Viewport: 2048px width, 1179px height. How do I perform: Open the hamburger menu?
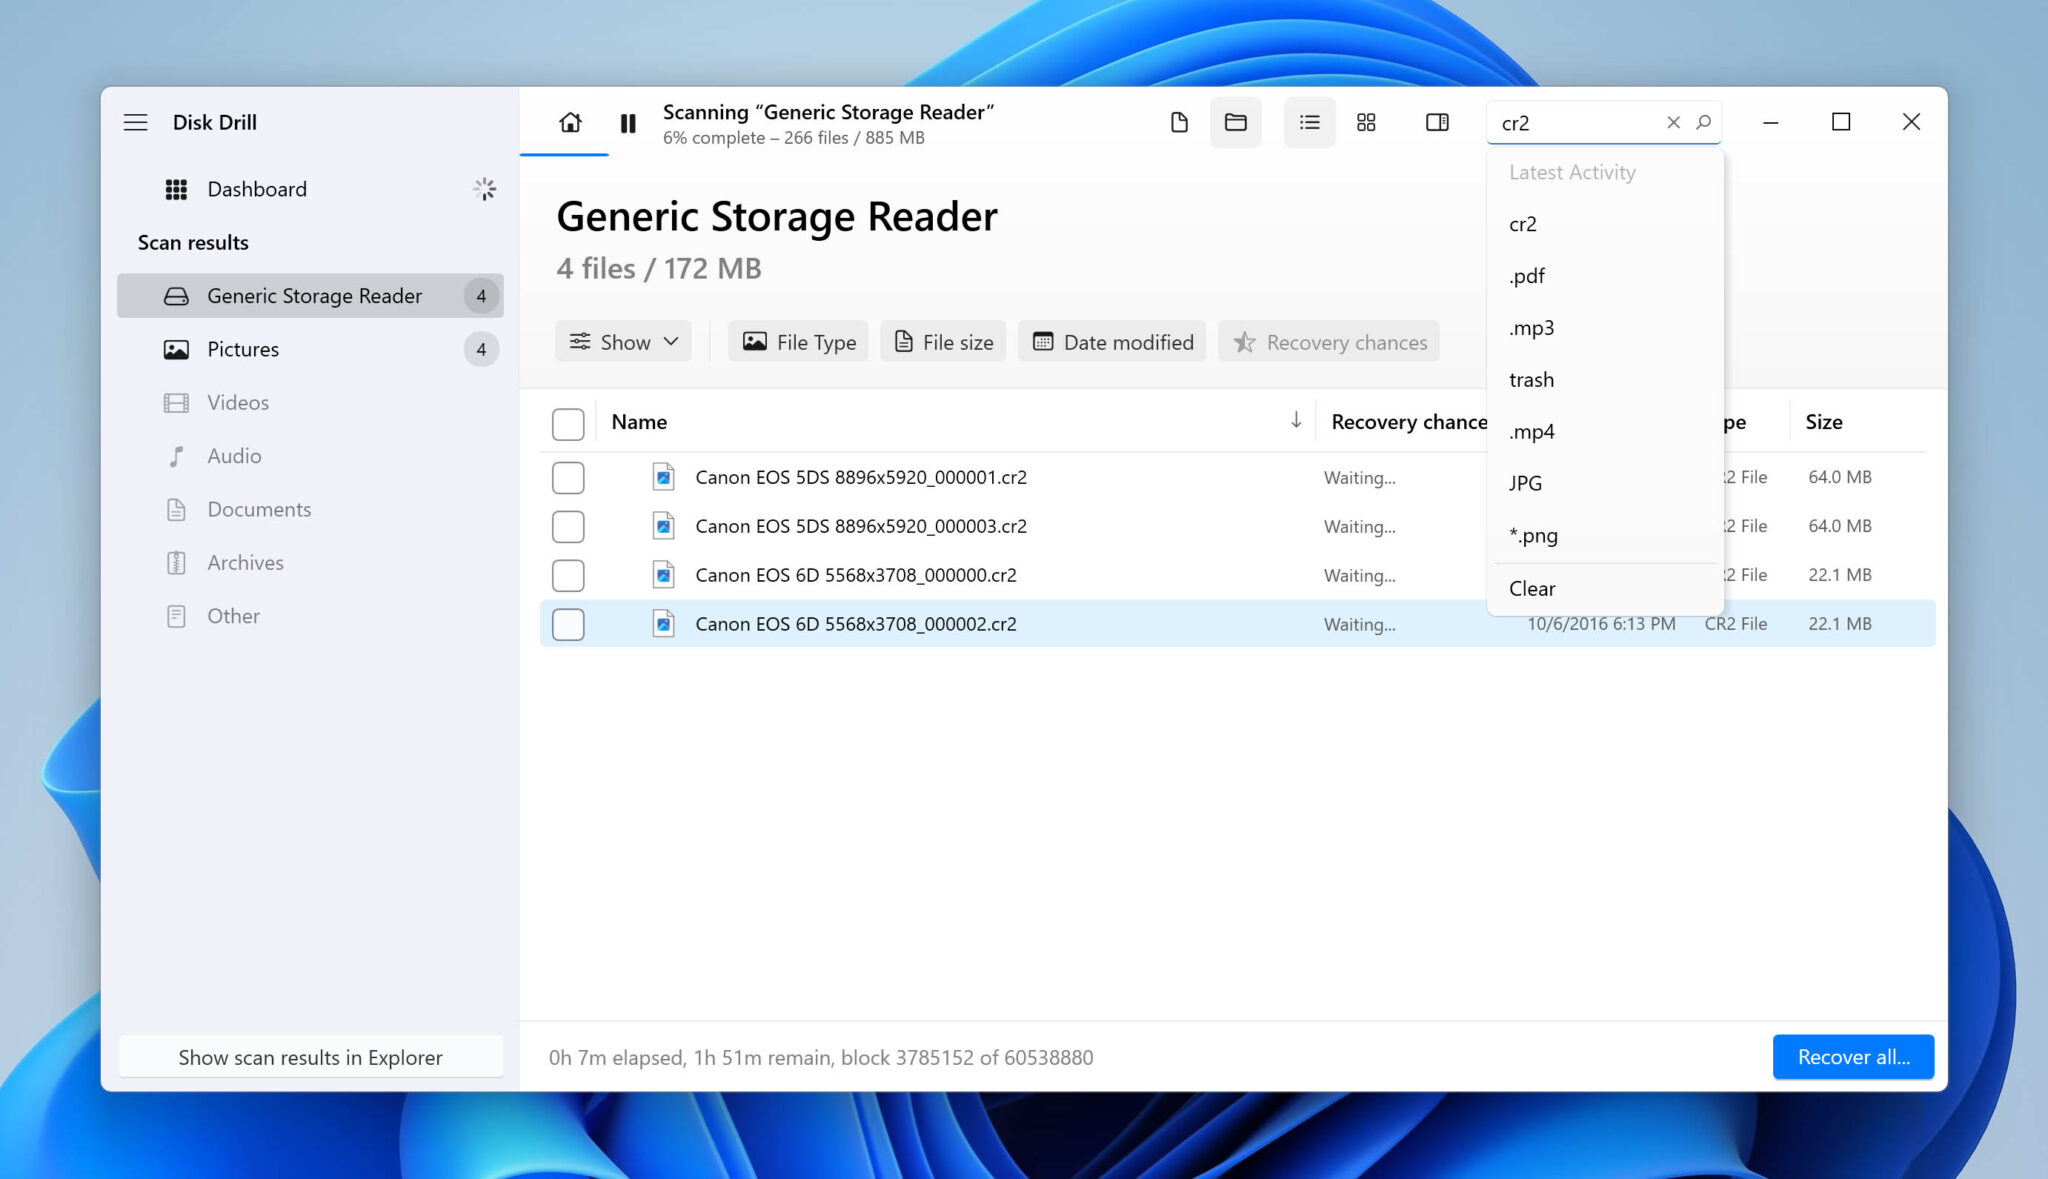point(135,122)
